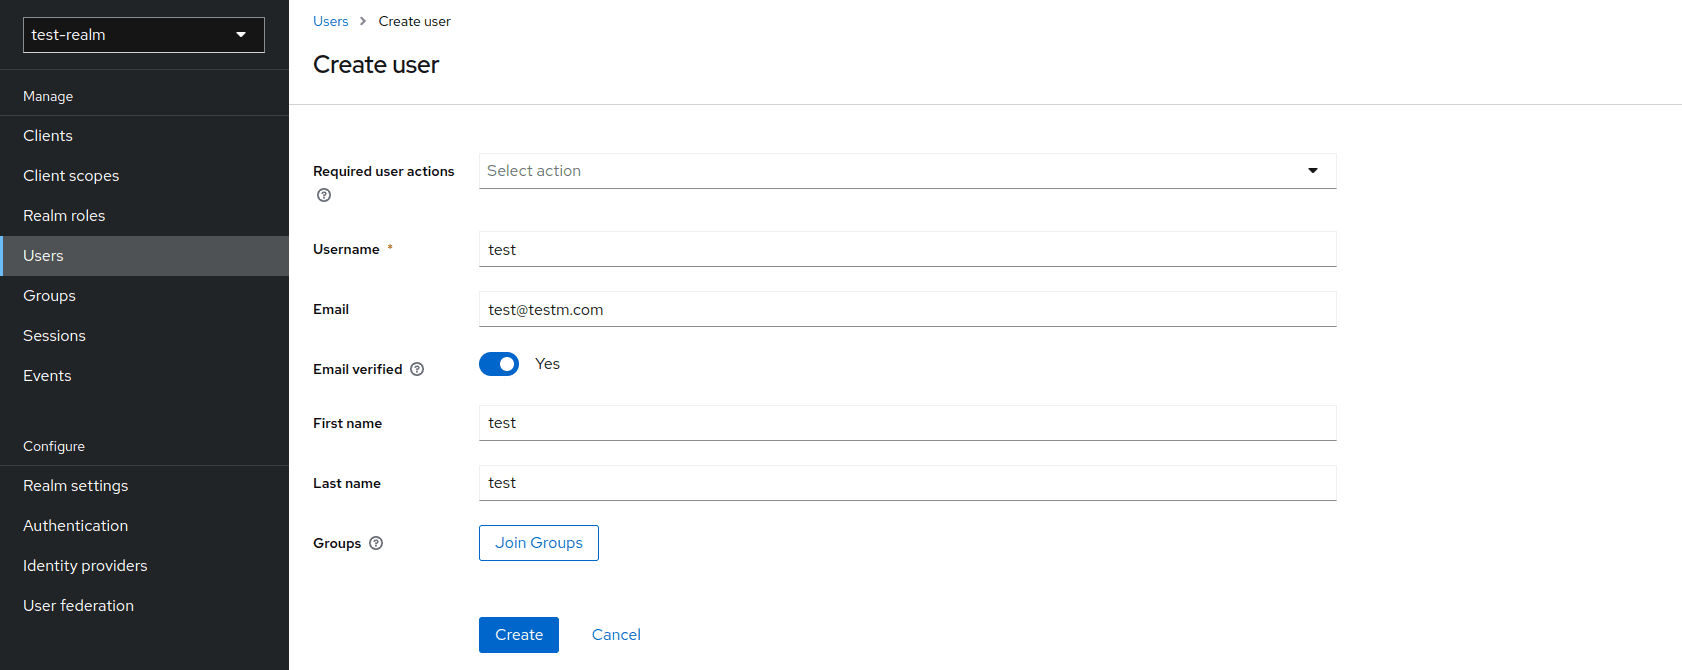1682x670 pixels.
Task: Click the Join Groups button
Action: point(539,543)
